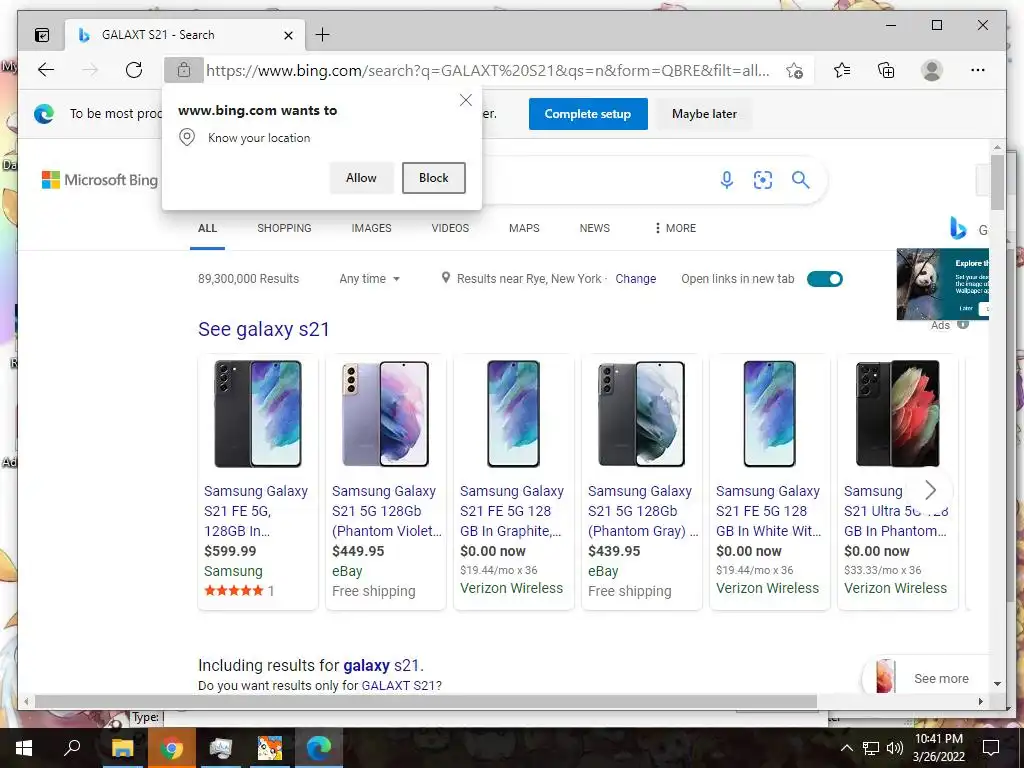The image size is (1024, 768).
Task: Click the S21 Ultra Phantom phone thumbnail
Action: [897, 414]
